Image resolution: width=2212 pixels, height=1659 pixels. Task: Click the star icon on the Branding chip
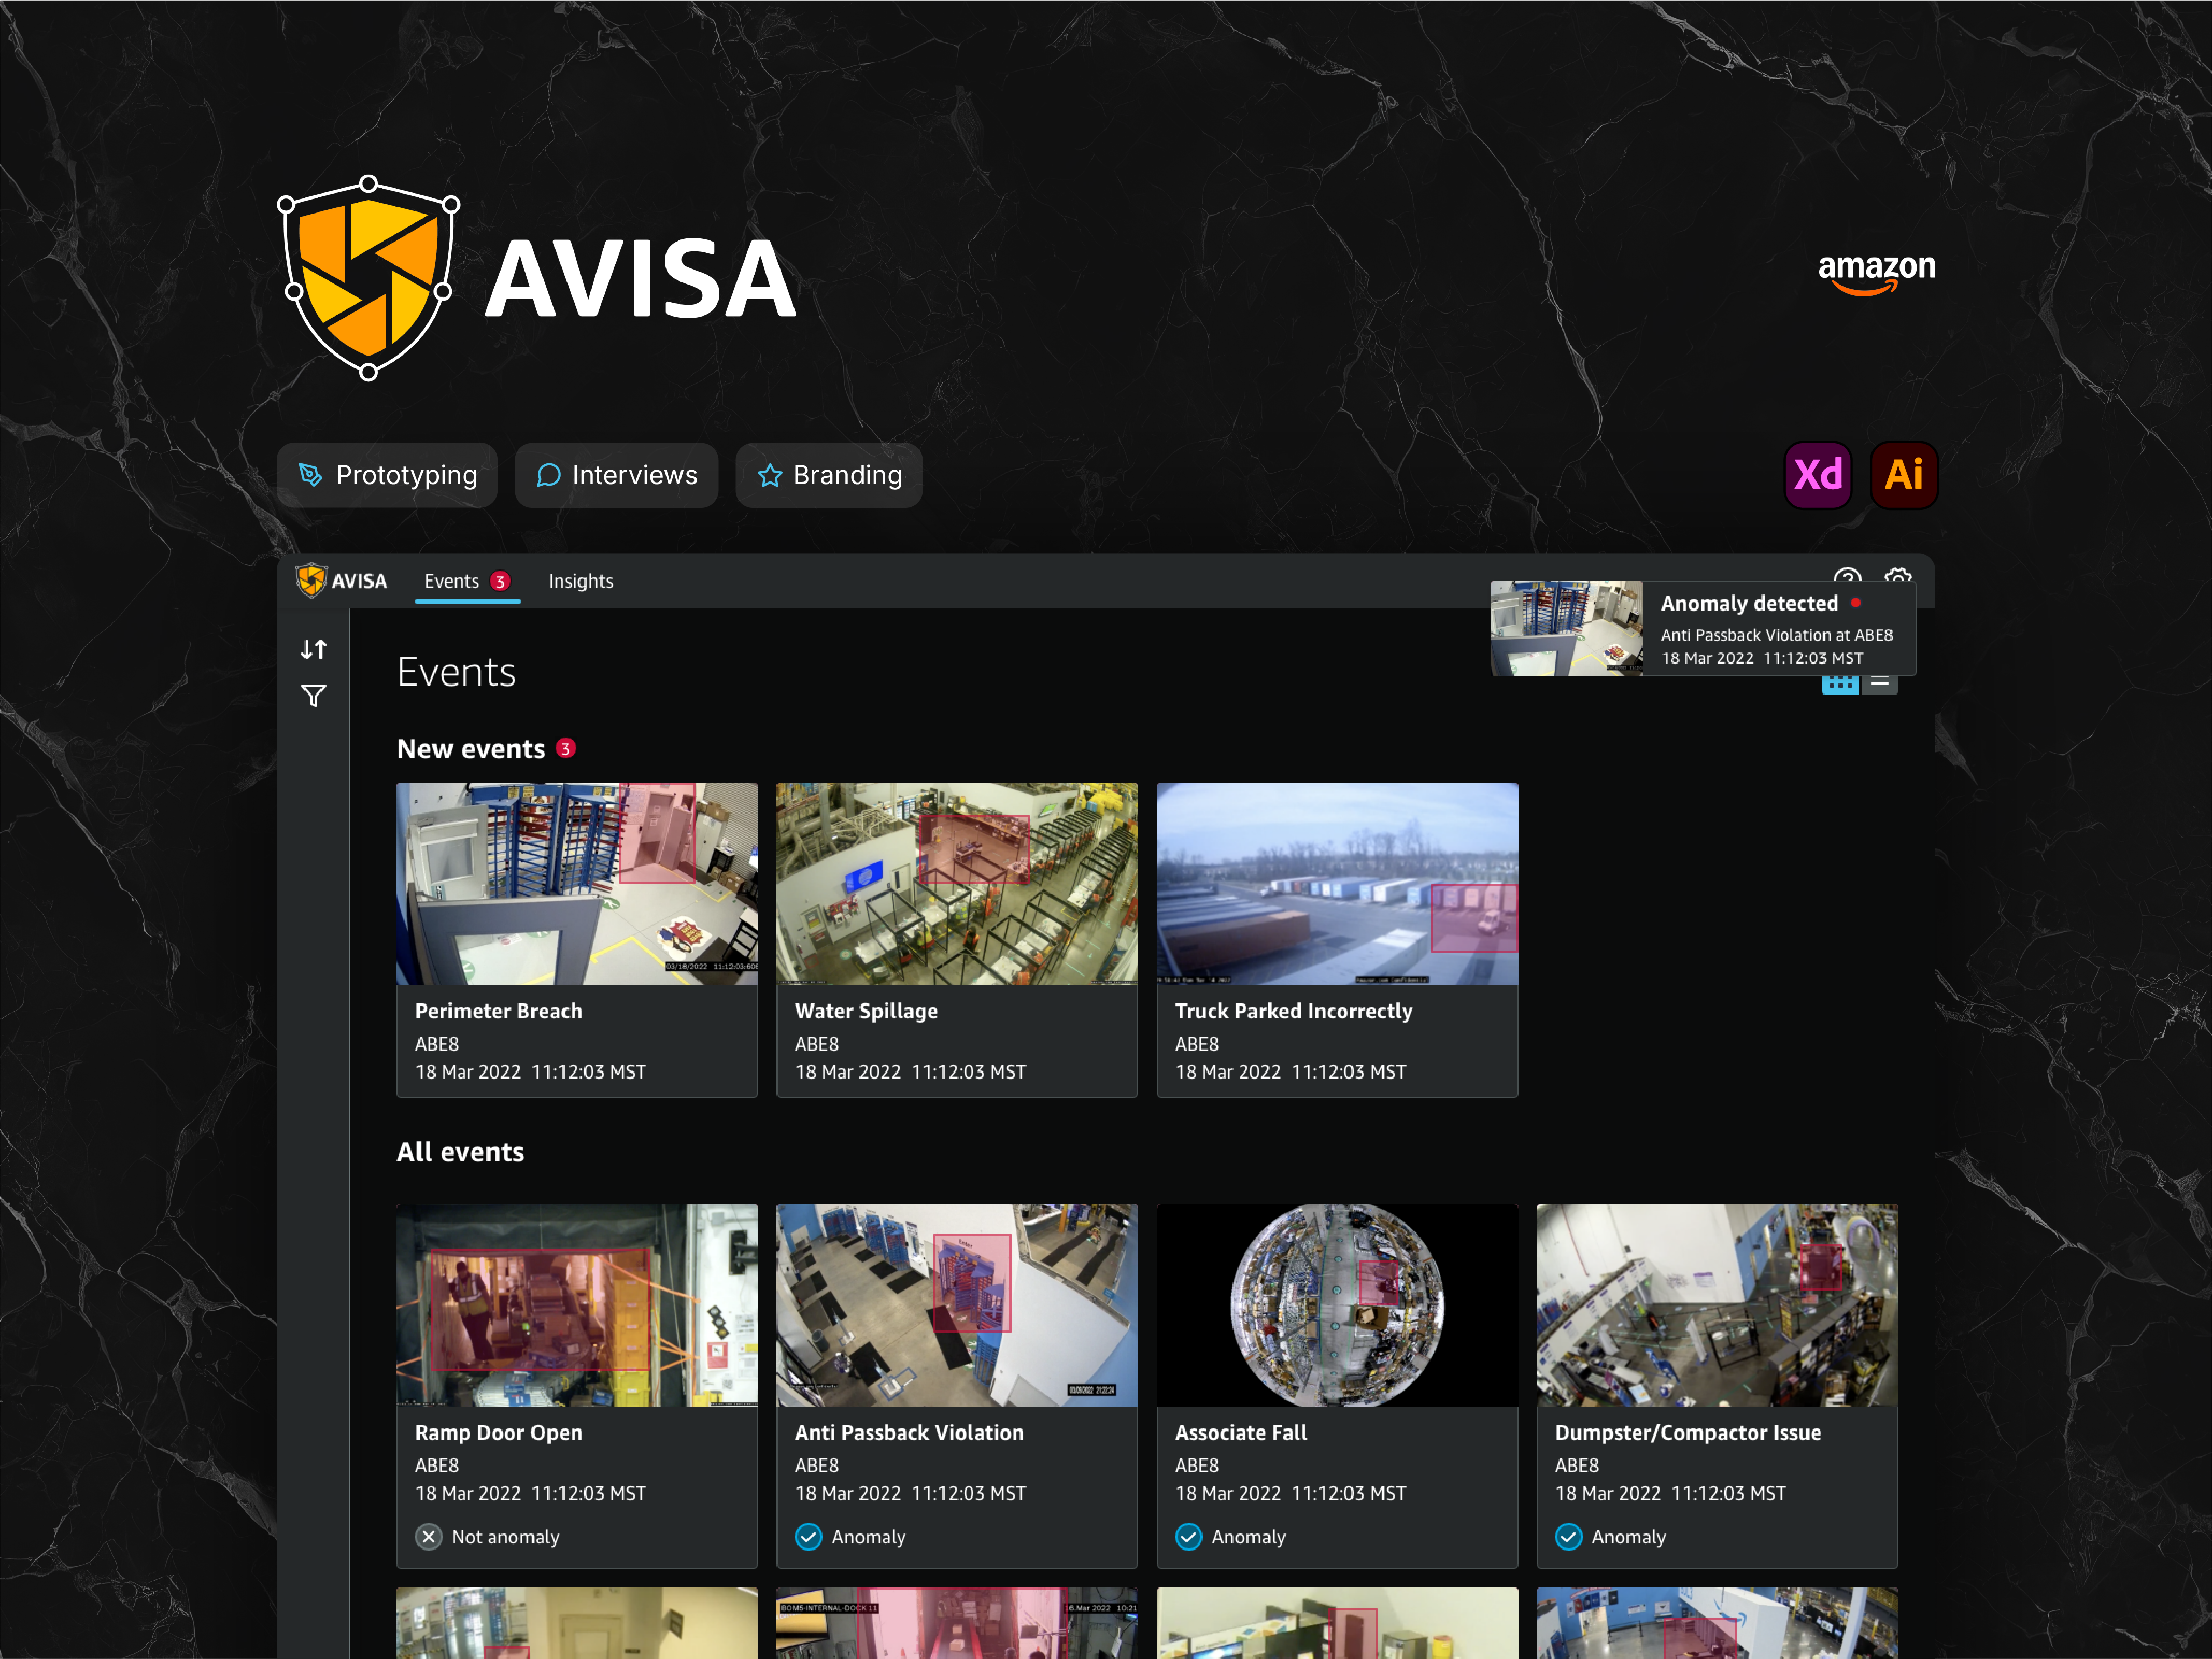tap(769, 476)
